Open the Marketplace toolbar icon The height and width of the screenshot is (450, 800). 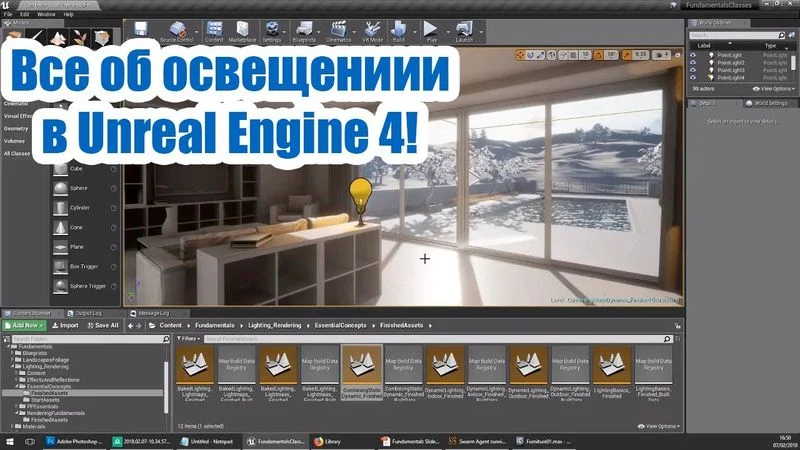point(242,30)
